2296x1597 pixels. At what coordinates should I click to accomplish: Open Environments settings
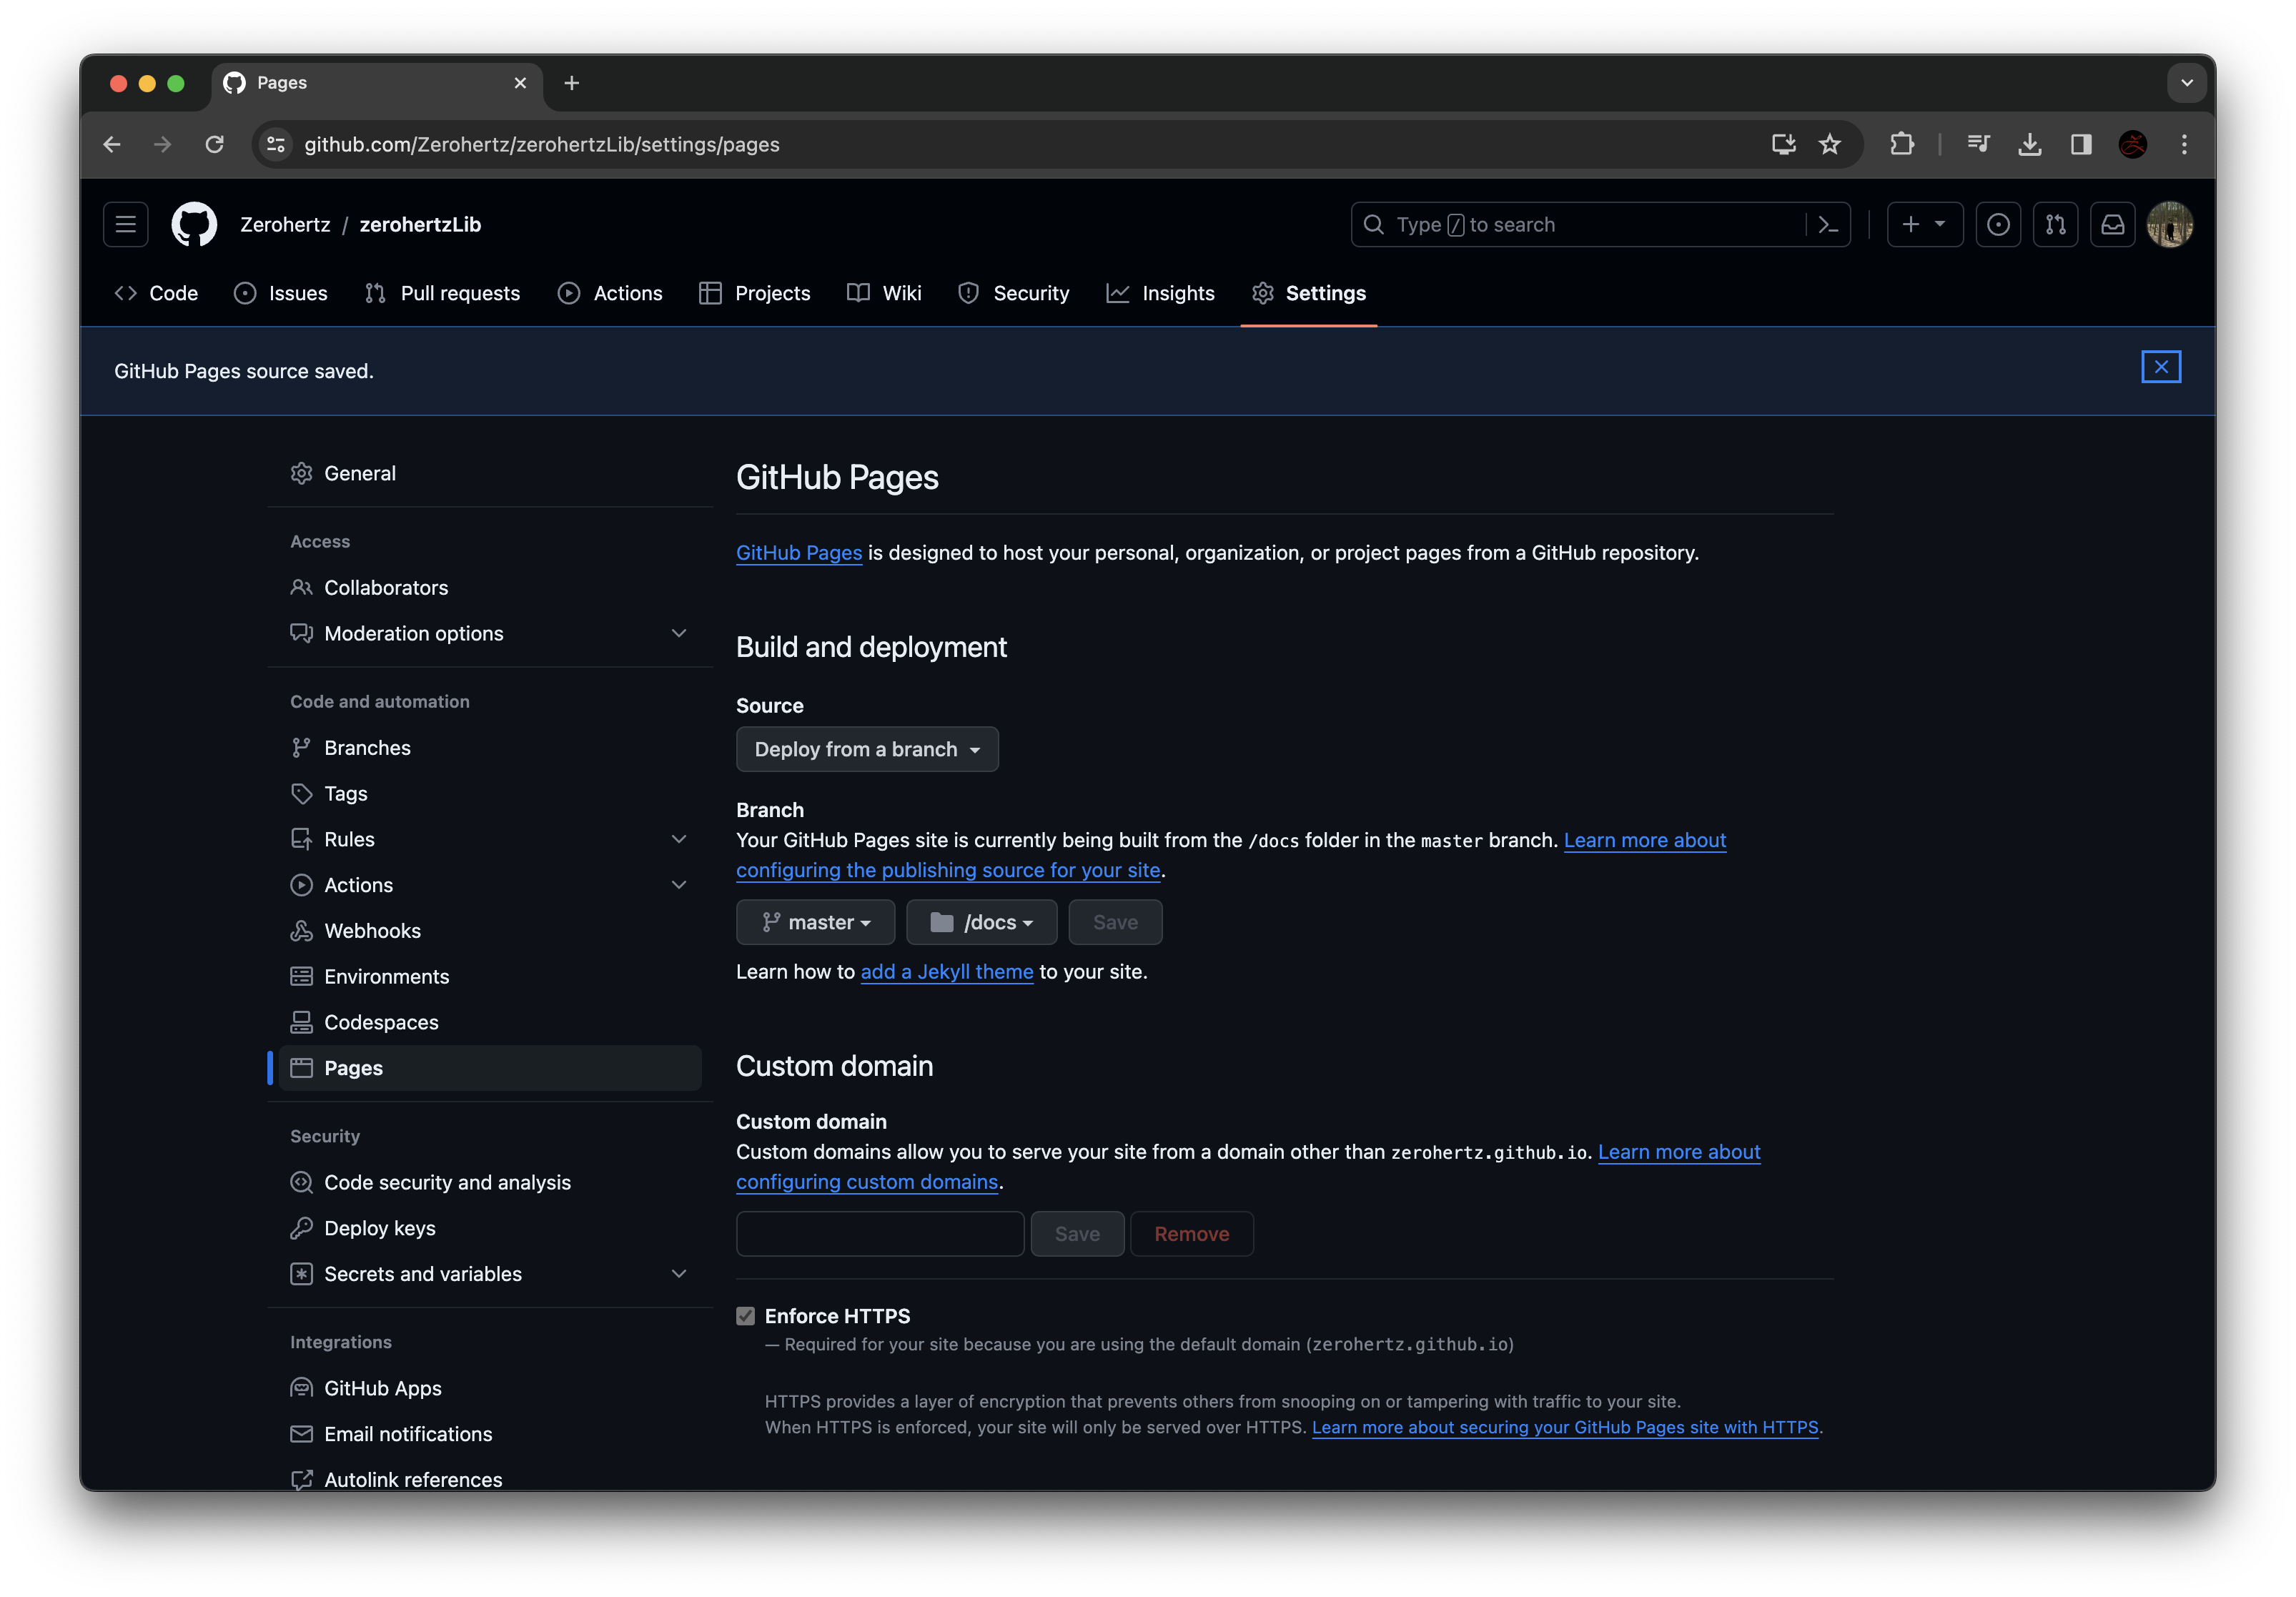[x=490, y=976]
